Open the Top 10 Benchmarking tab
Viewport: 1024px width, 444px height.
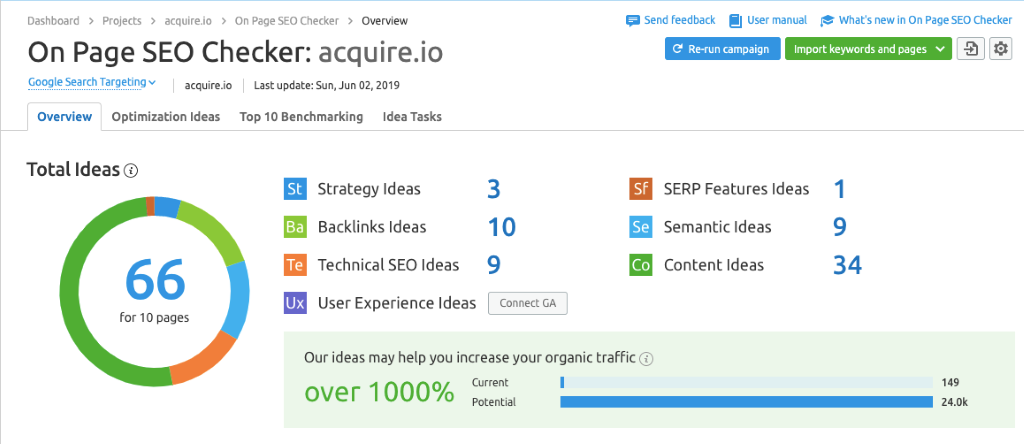pos(301,117)
